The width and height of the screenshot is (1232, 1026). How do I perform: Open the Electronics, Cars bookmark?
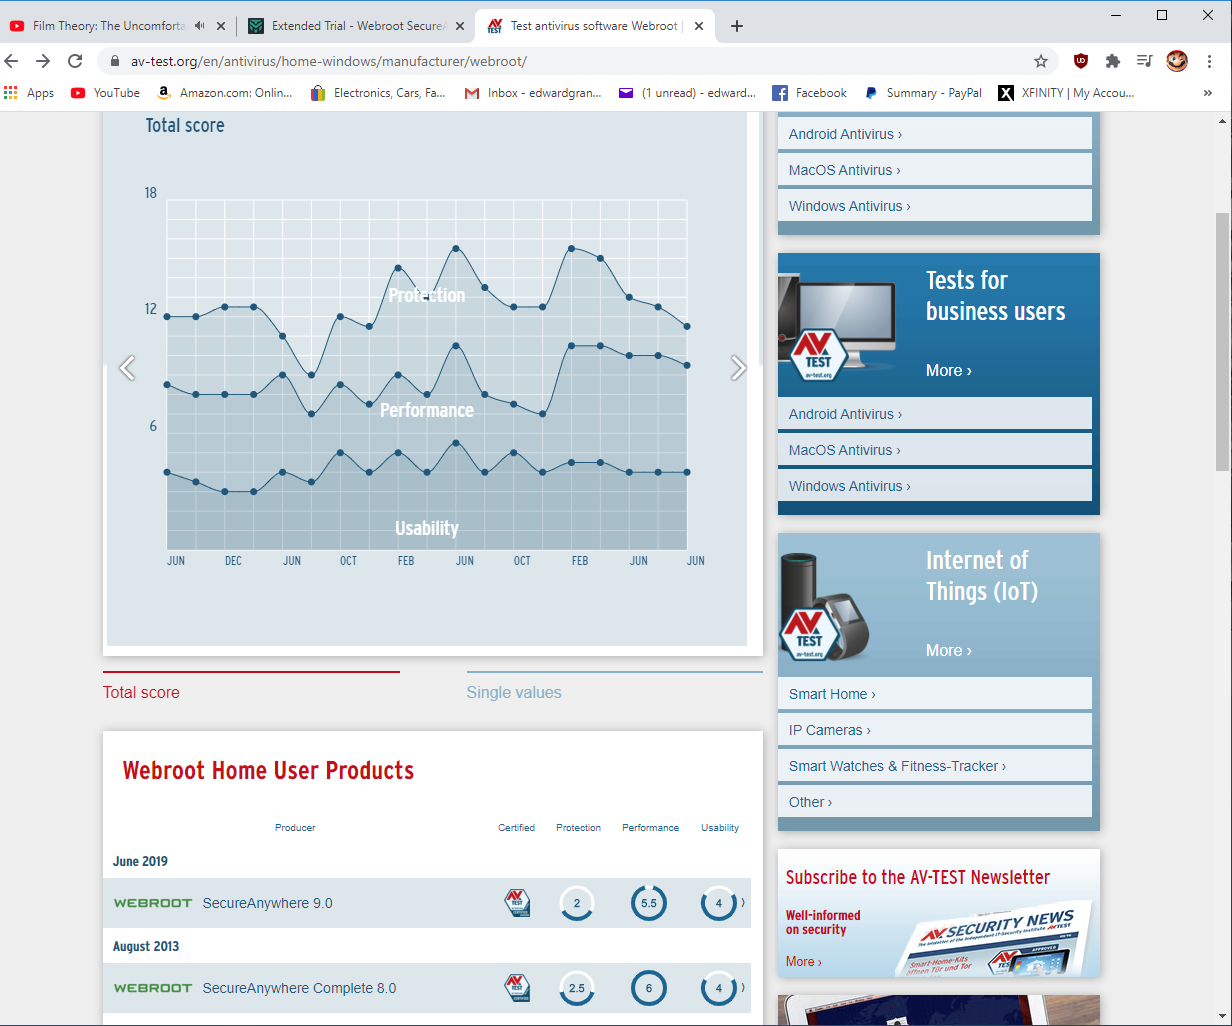[x=378, y=93]
